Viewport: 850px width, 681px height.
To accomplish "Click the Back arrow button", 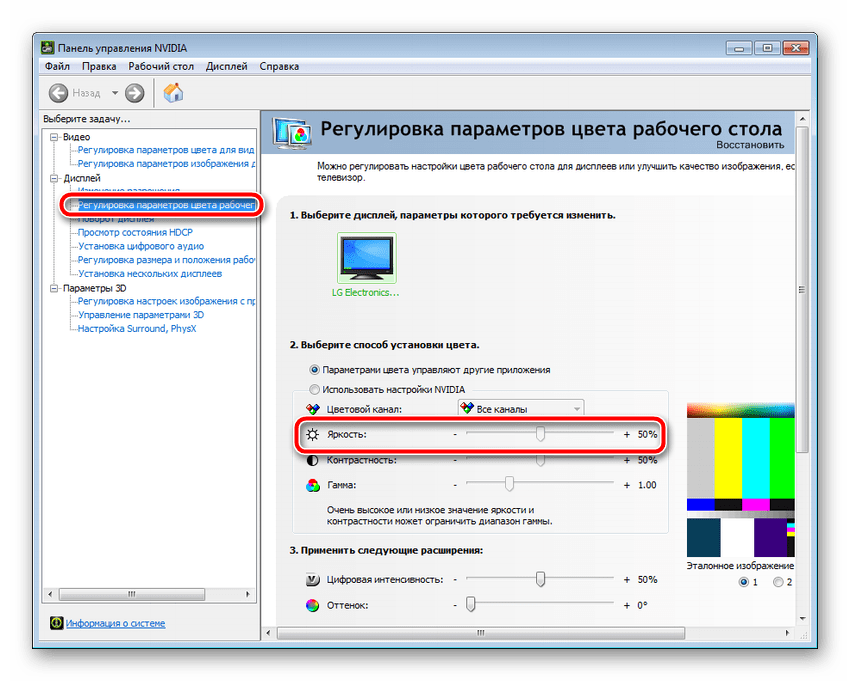I will pyautogui.click(x=60, y=93).
